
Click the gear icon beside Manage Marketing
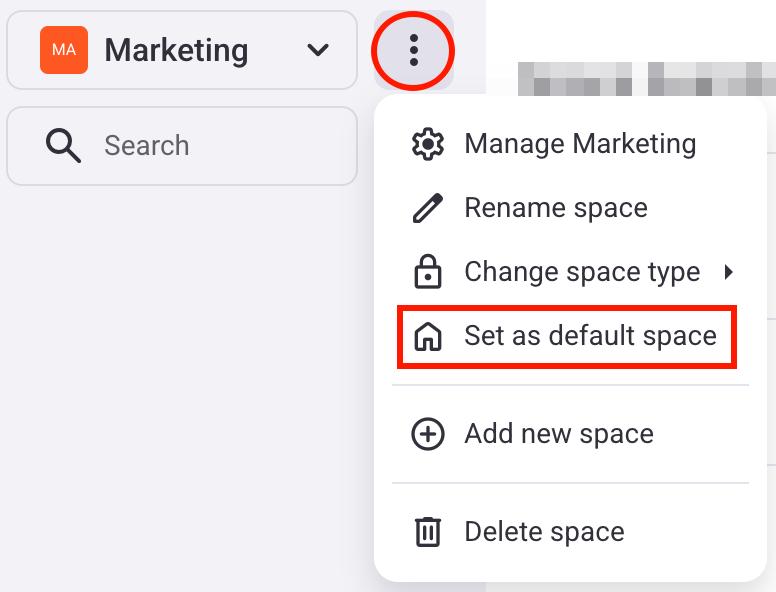(428, 144)
